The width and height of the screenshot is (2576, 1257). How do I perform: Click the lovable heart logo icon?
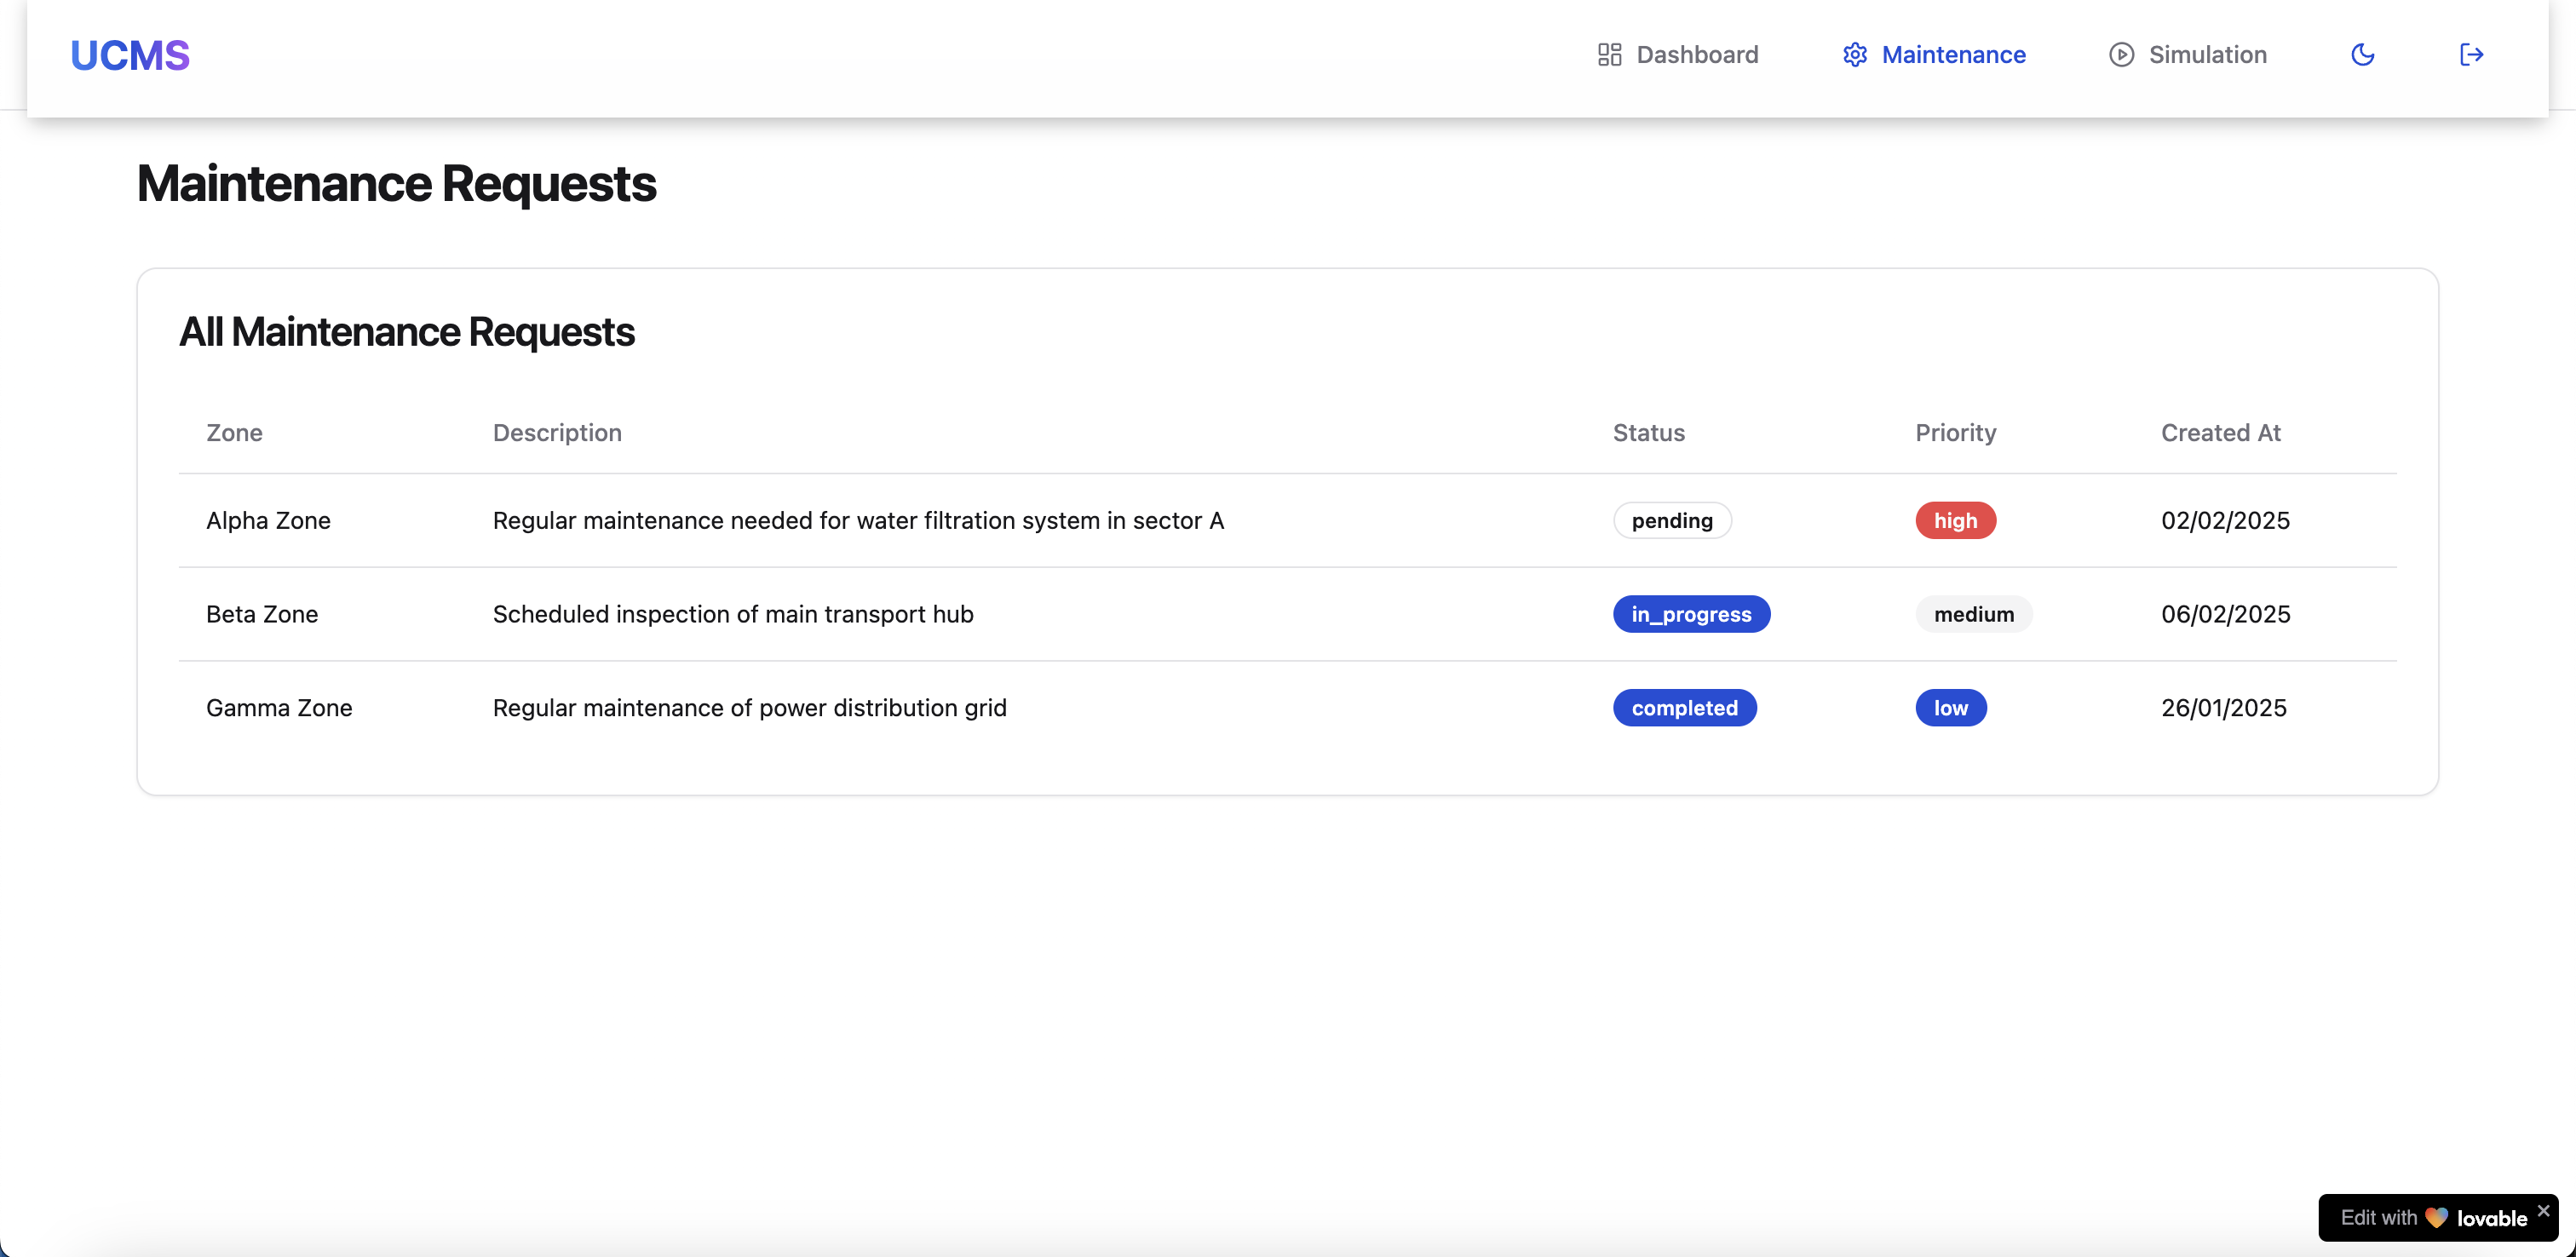tap(2436, 1218)
